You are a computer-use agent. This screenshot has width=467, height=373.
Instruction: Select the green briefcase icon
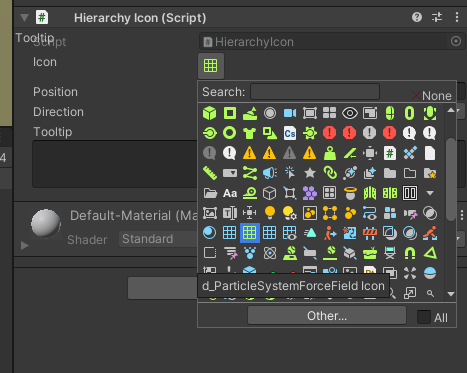tap(370, 253)
